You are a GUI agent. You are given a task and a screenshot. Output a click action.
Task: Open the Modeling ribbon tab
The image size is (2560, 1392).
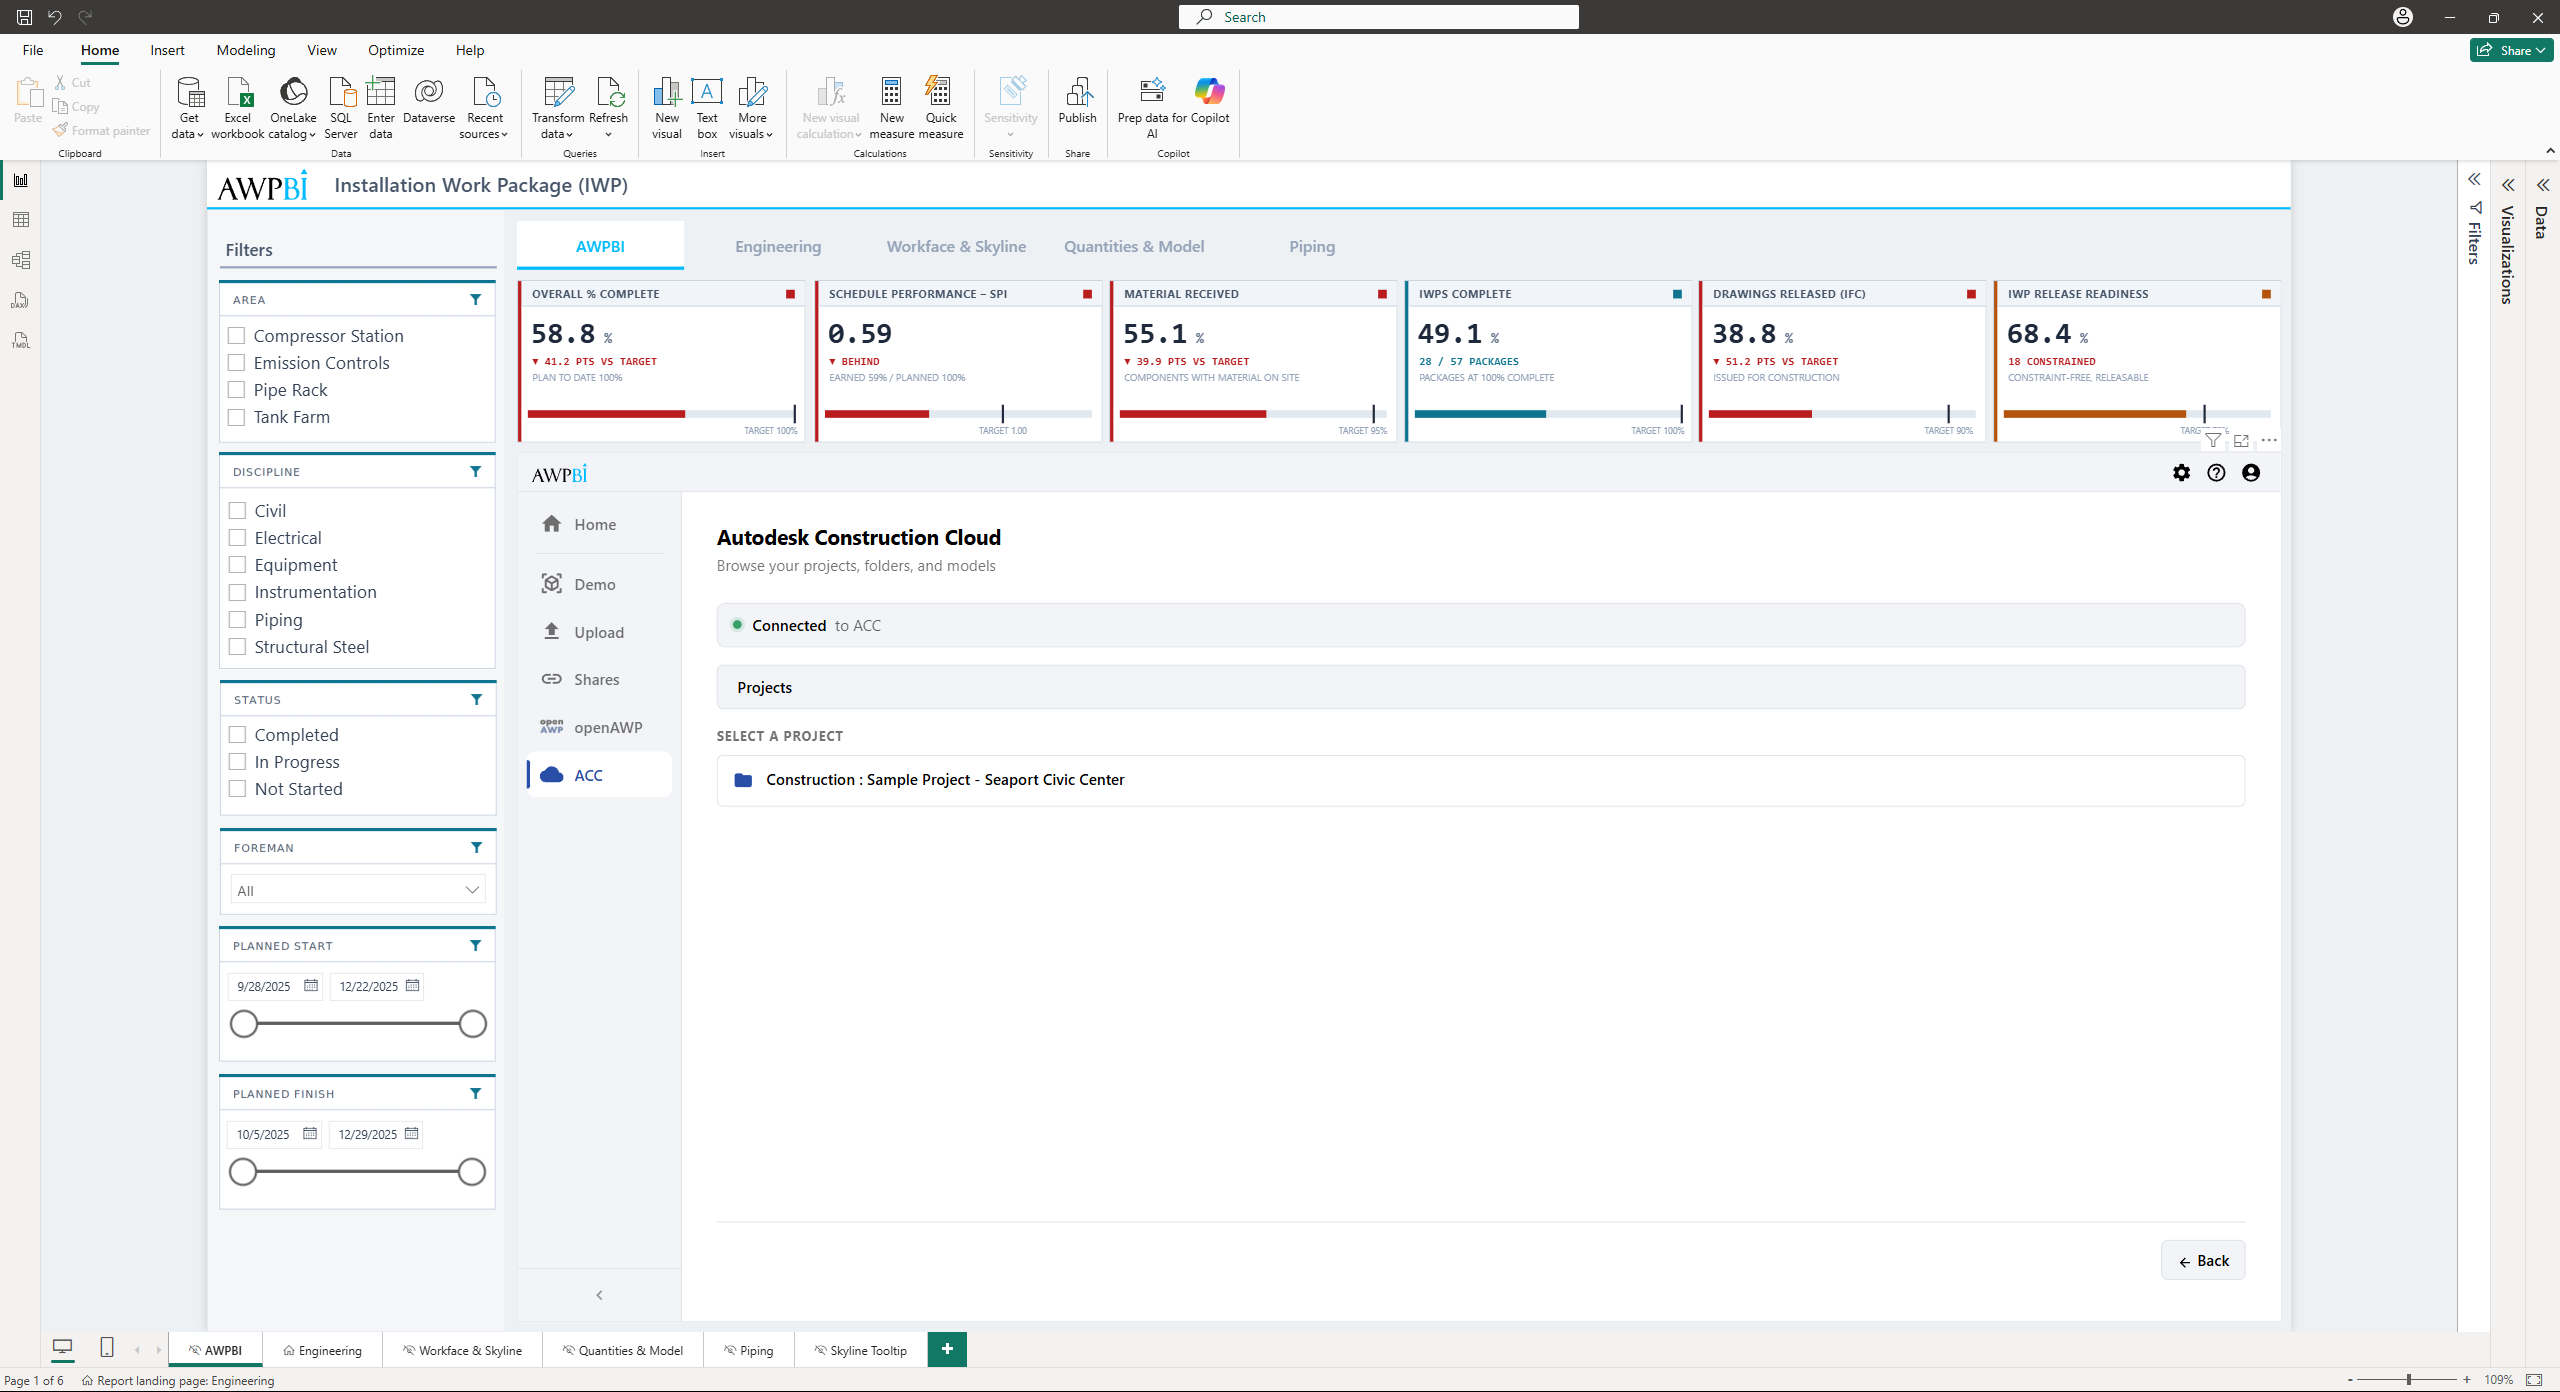coord(246,50)
